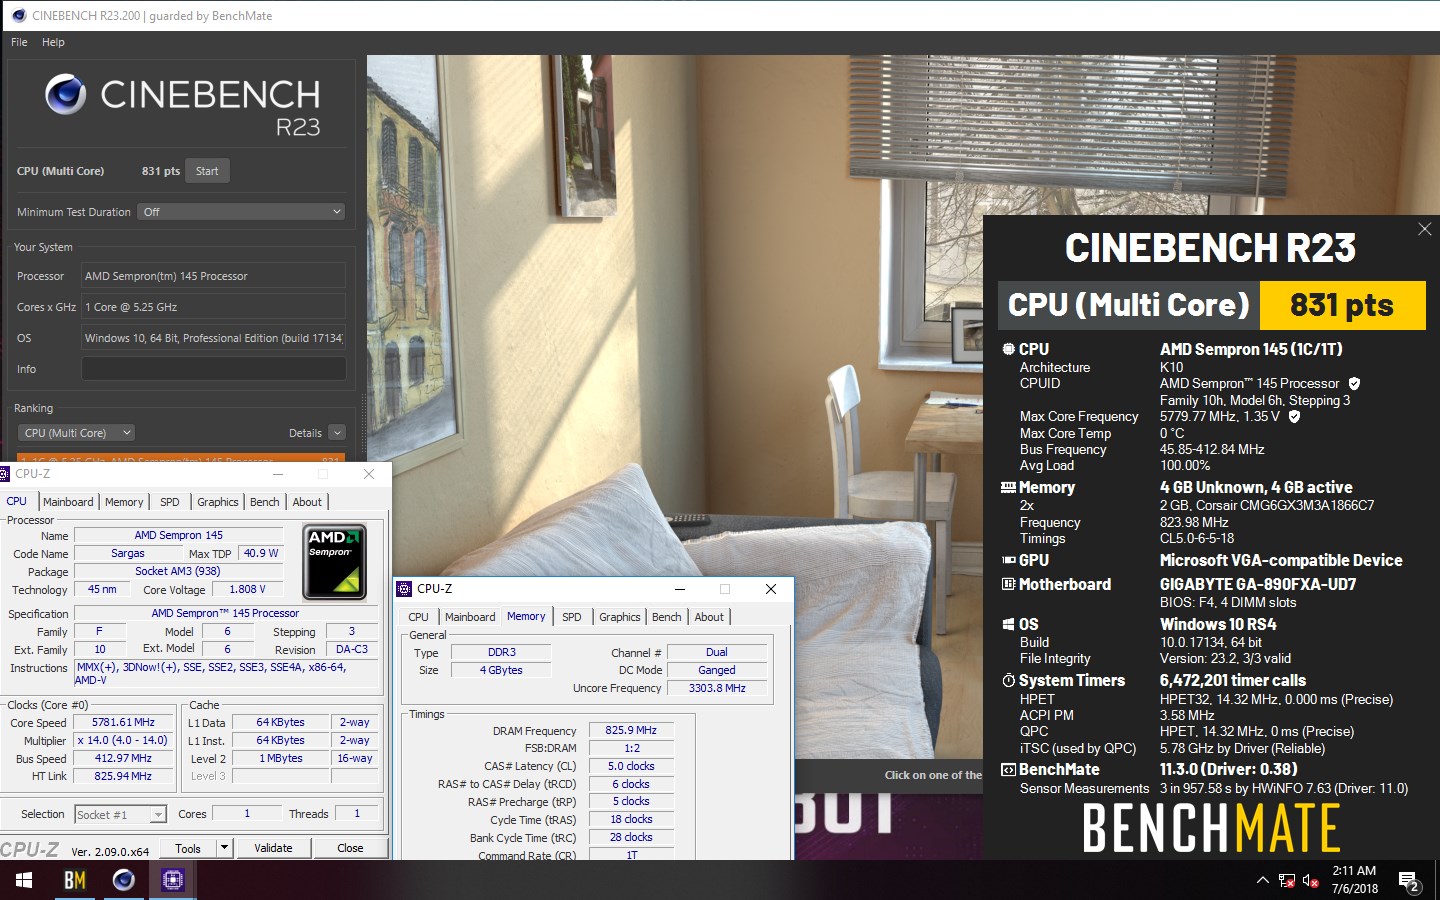The image size is (1440, 900).
Task: Click the Info input field
Action: pos(213,369)
